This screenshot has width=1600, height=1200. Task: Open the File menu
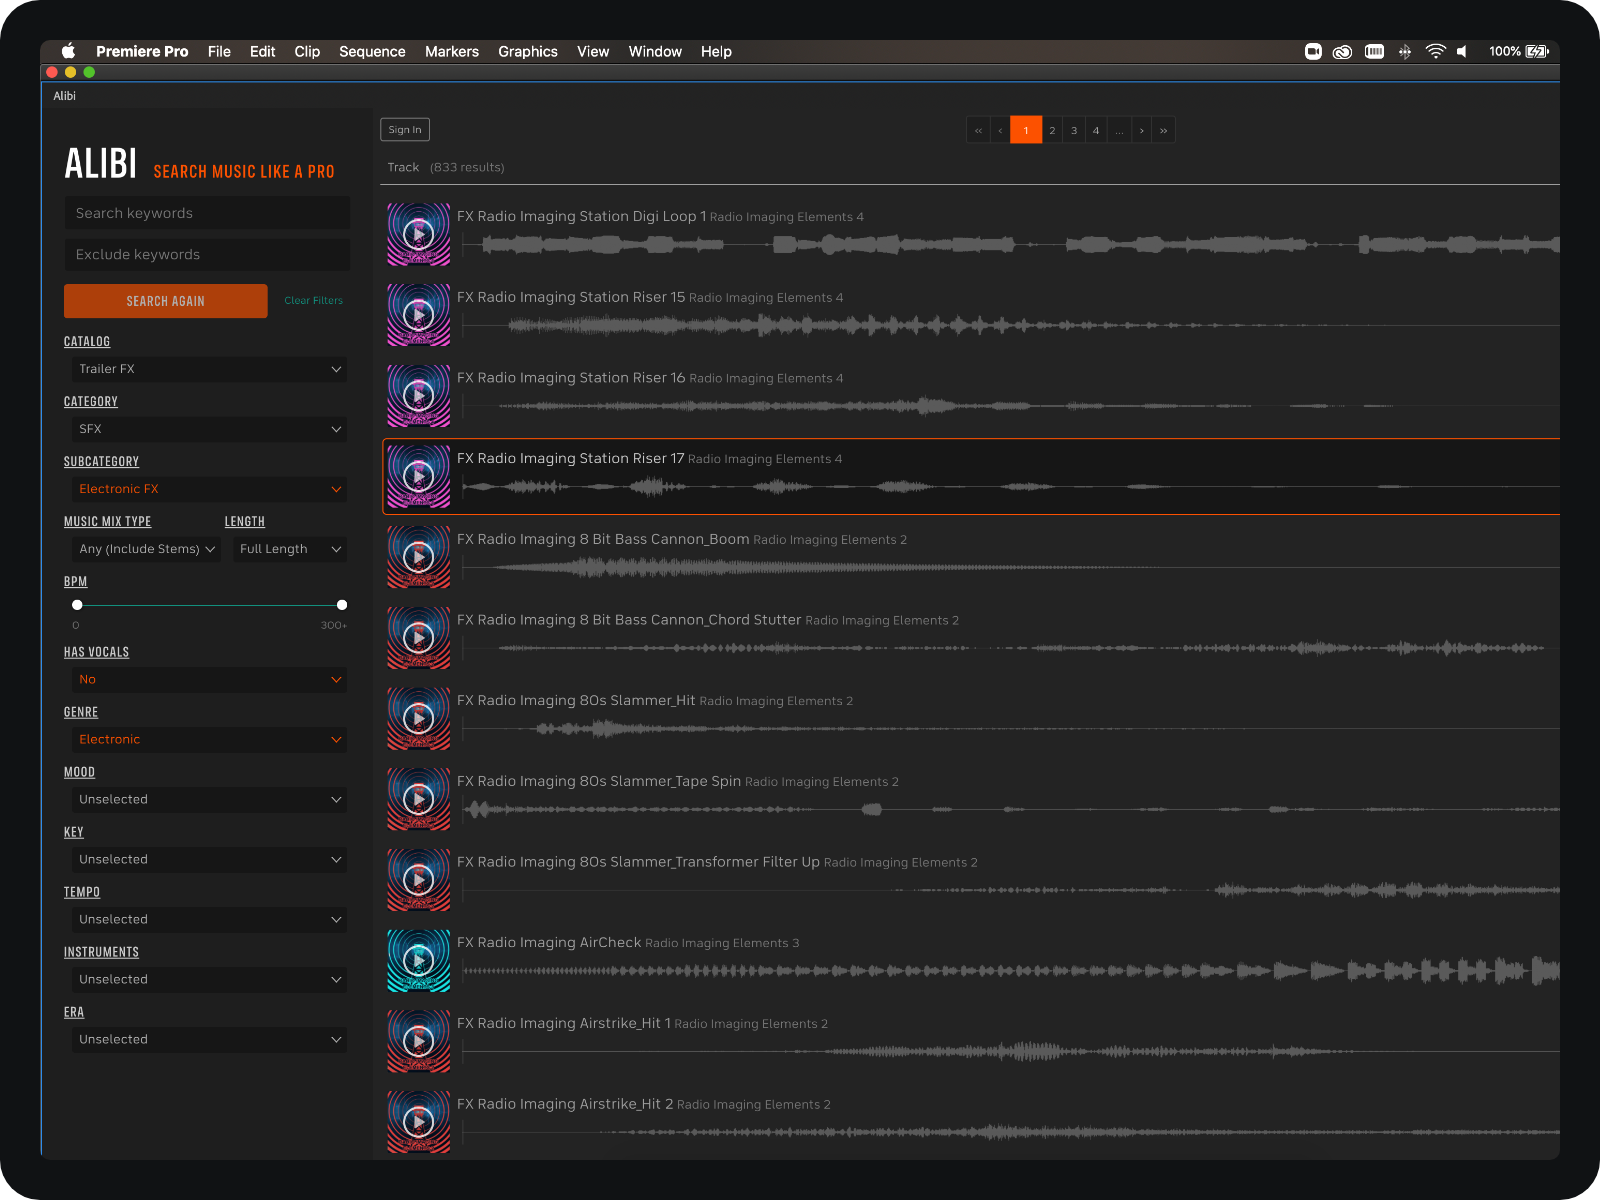pyautogui.click(x=219, y=52)
